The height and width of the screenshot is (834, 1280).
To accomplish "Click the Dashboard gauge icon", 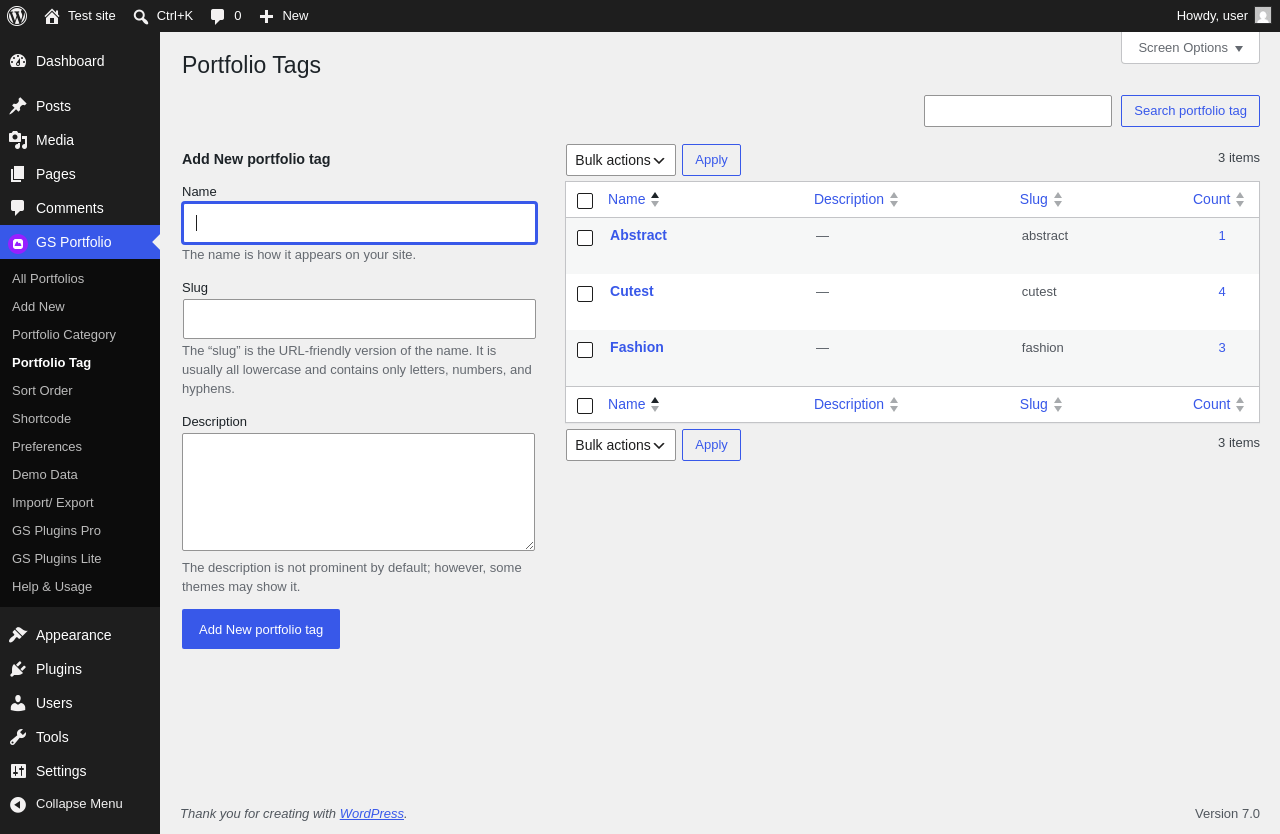I will click(18, 61).
